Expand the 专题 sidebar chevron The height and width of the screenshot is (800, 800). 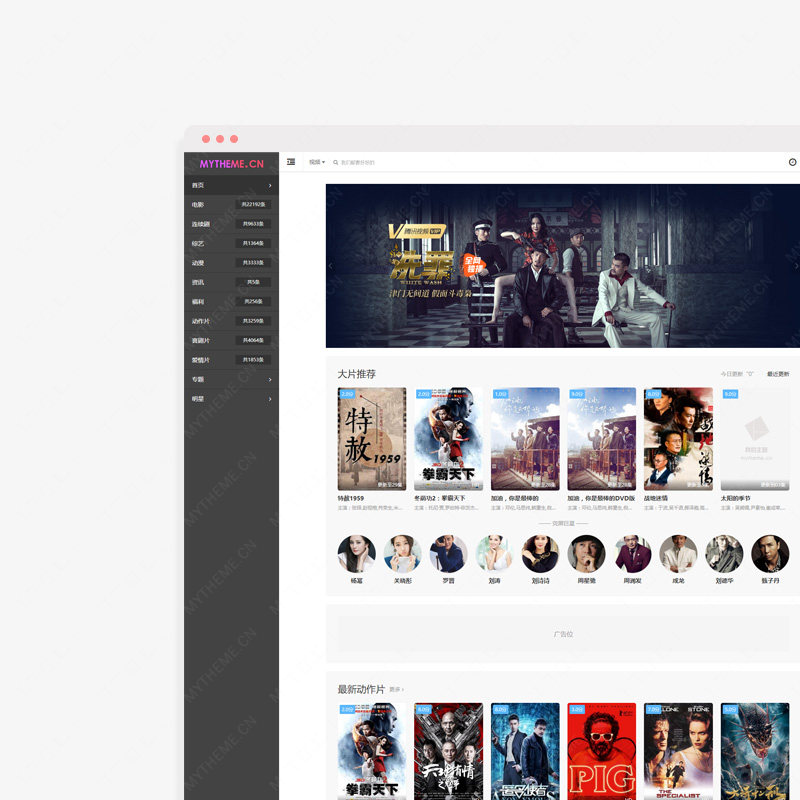click(270, 380)
